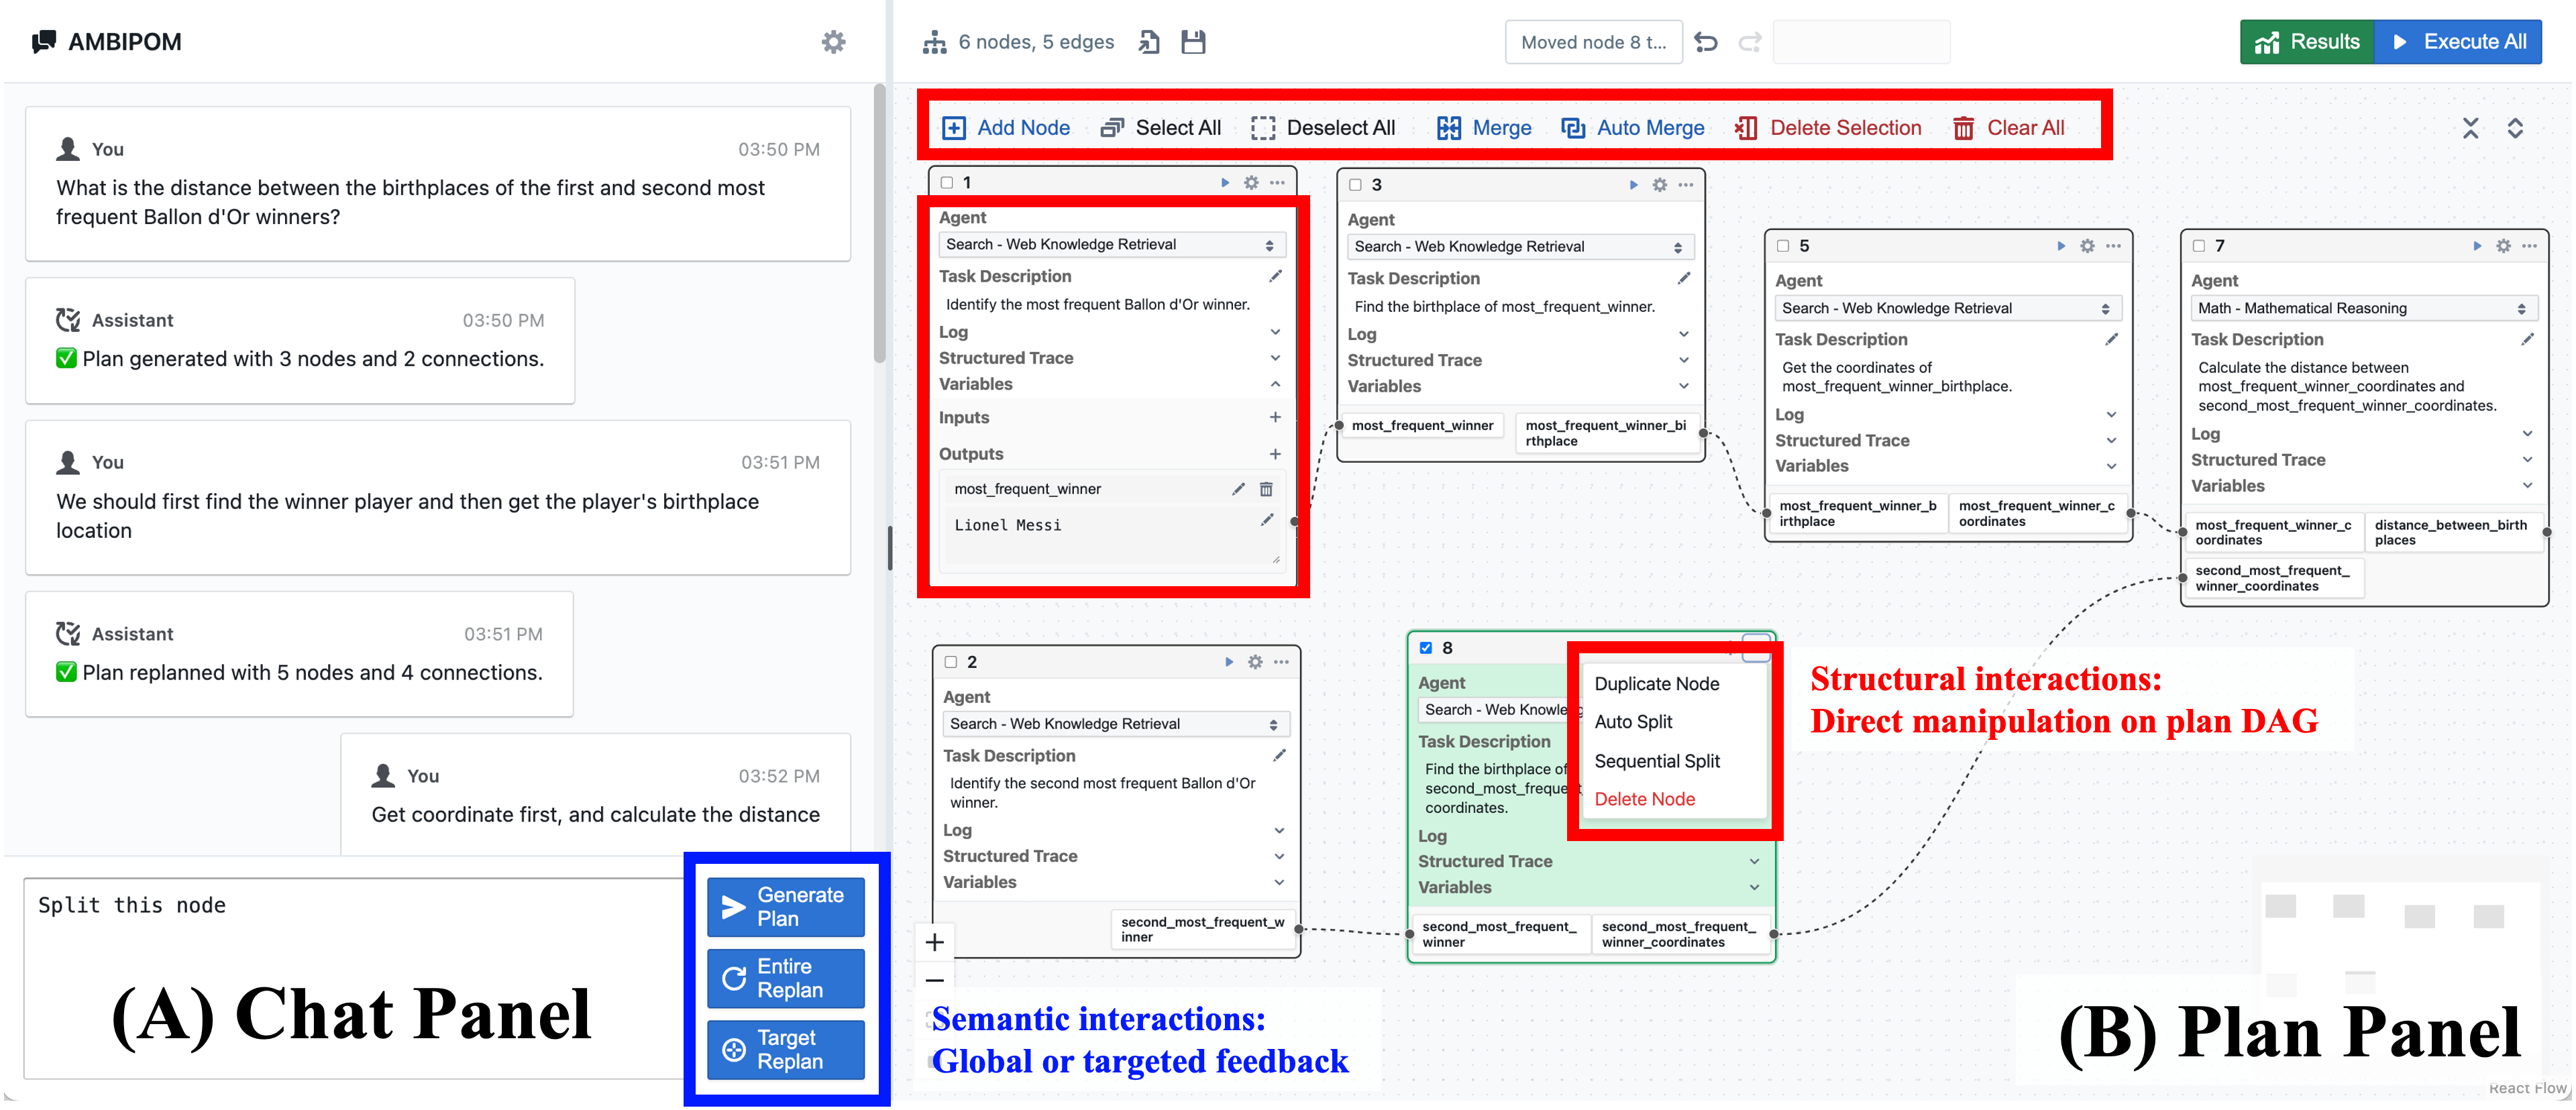Open chat panel settings gear
The height and width of the screenshot is (1110, 2576).
pyautogui.click(x=833, y=42)
